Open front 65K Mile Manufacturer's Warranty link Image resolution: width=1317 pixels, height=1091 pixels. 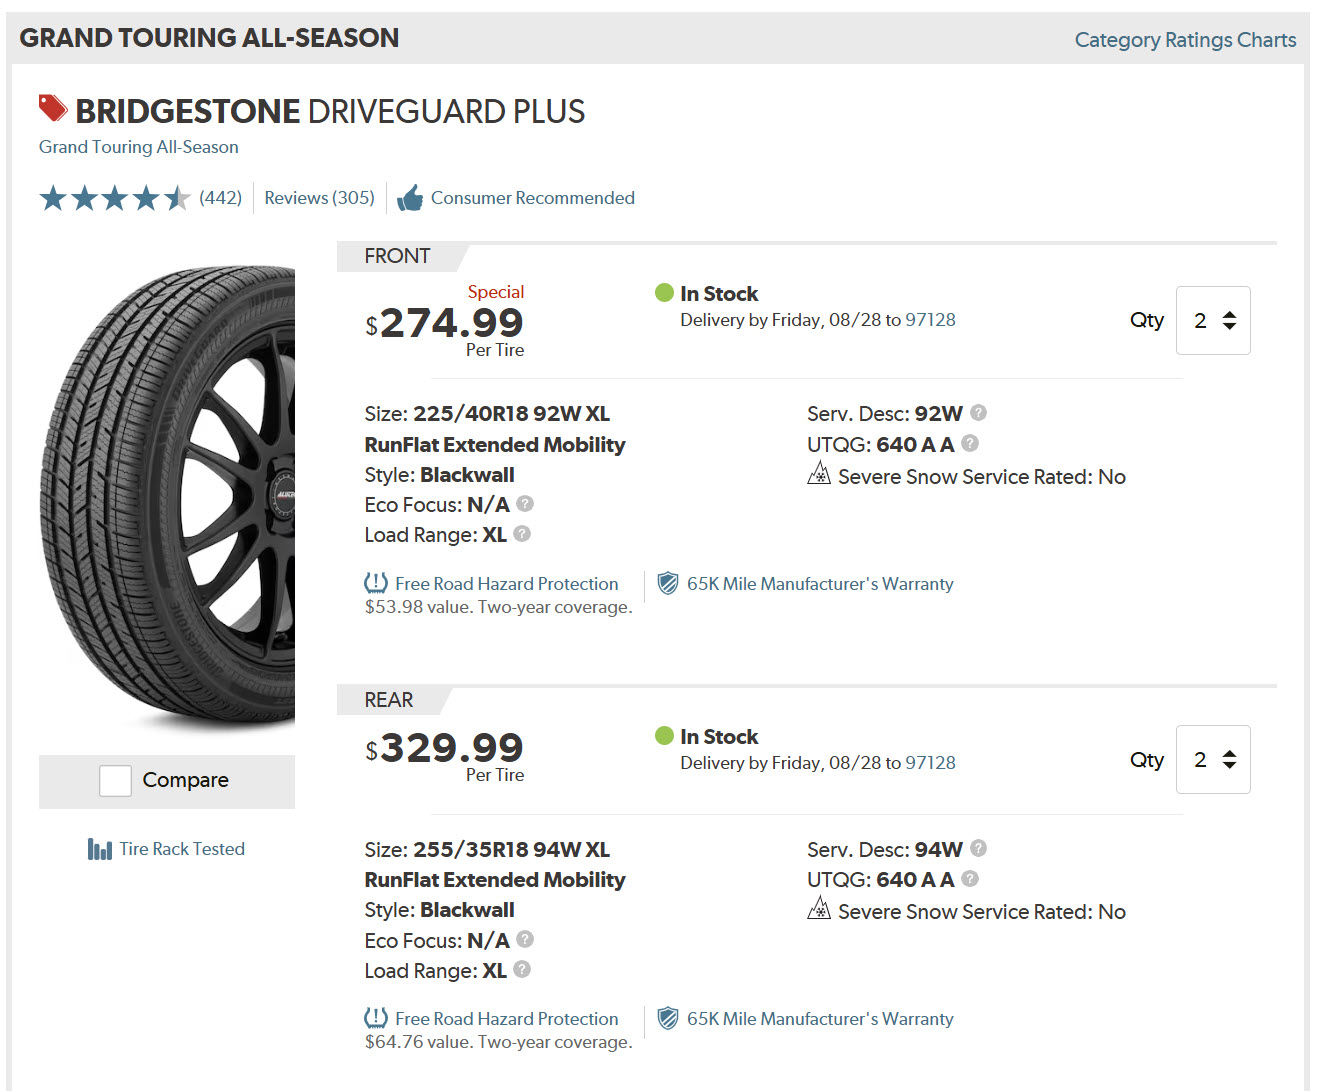click(820, 584)
